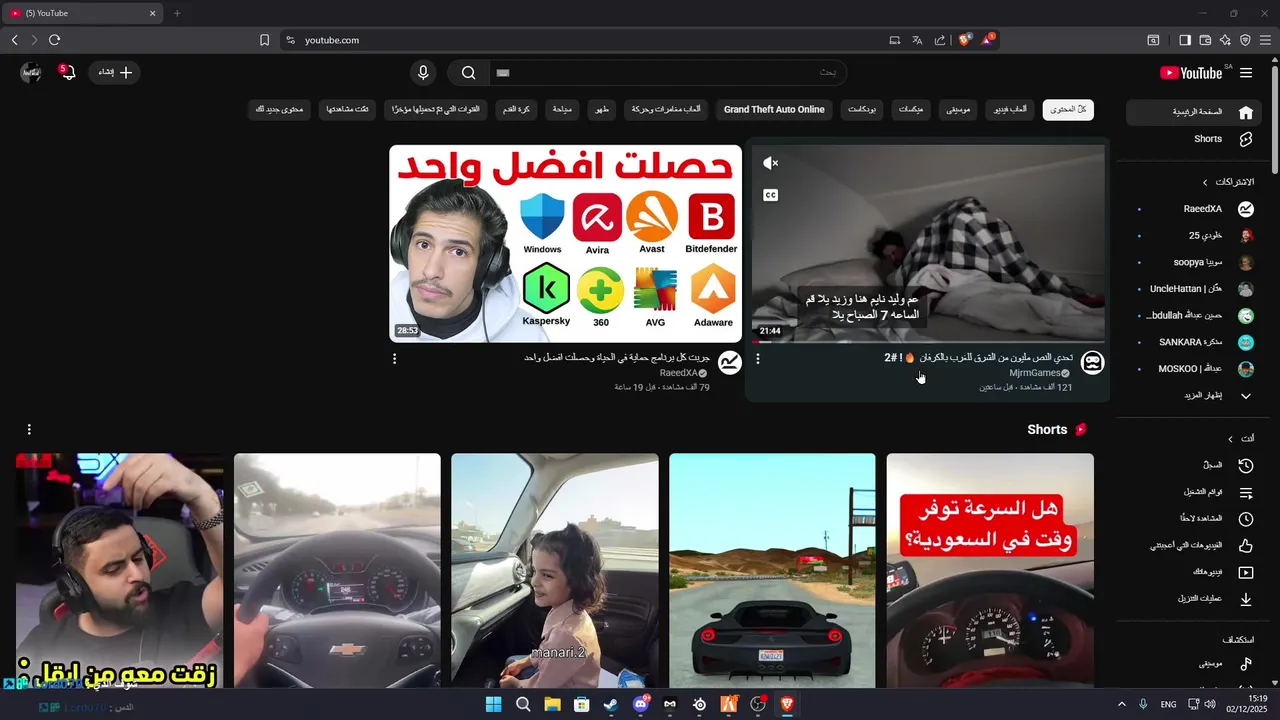Open the Brave VPN shield icon
The image size is (1280, 720).
point(1245,40)
